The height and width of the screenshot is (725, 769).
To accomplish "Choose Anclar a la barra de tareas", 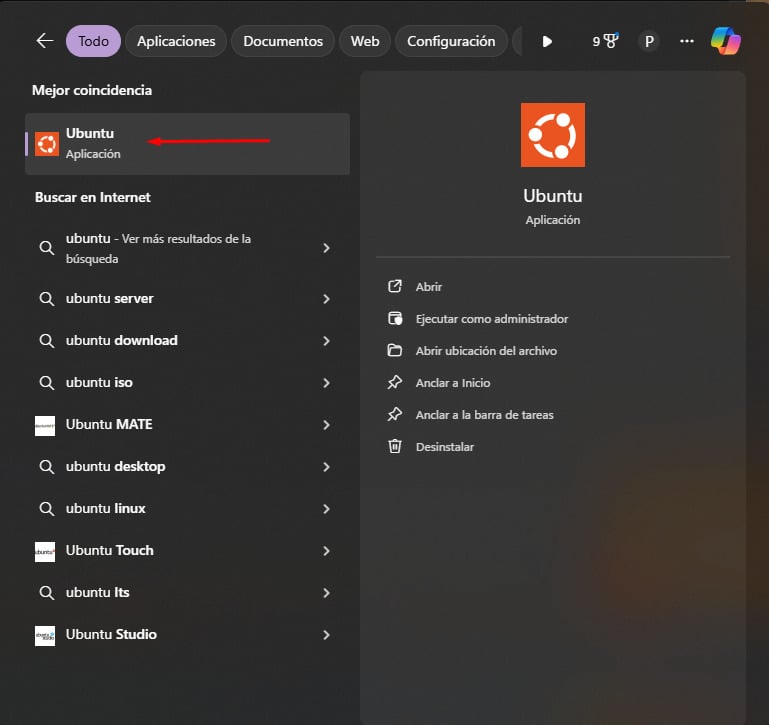I will coord(485,415).
